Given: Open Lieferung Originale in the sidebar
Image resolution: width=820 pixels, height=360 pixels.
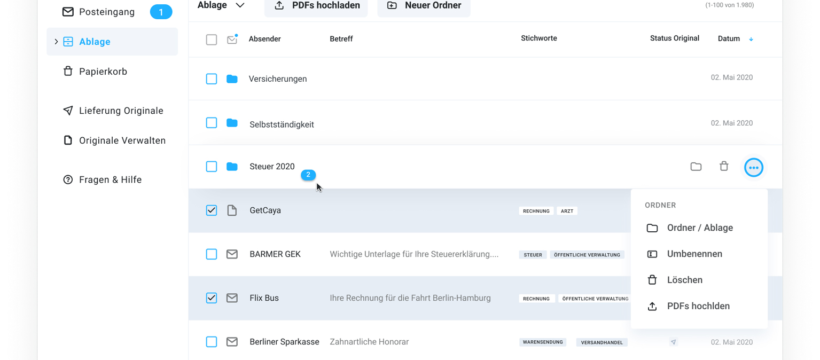Looking at the screenshot, I should coord(112,111).
